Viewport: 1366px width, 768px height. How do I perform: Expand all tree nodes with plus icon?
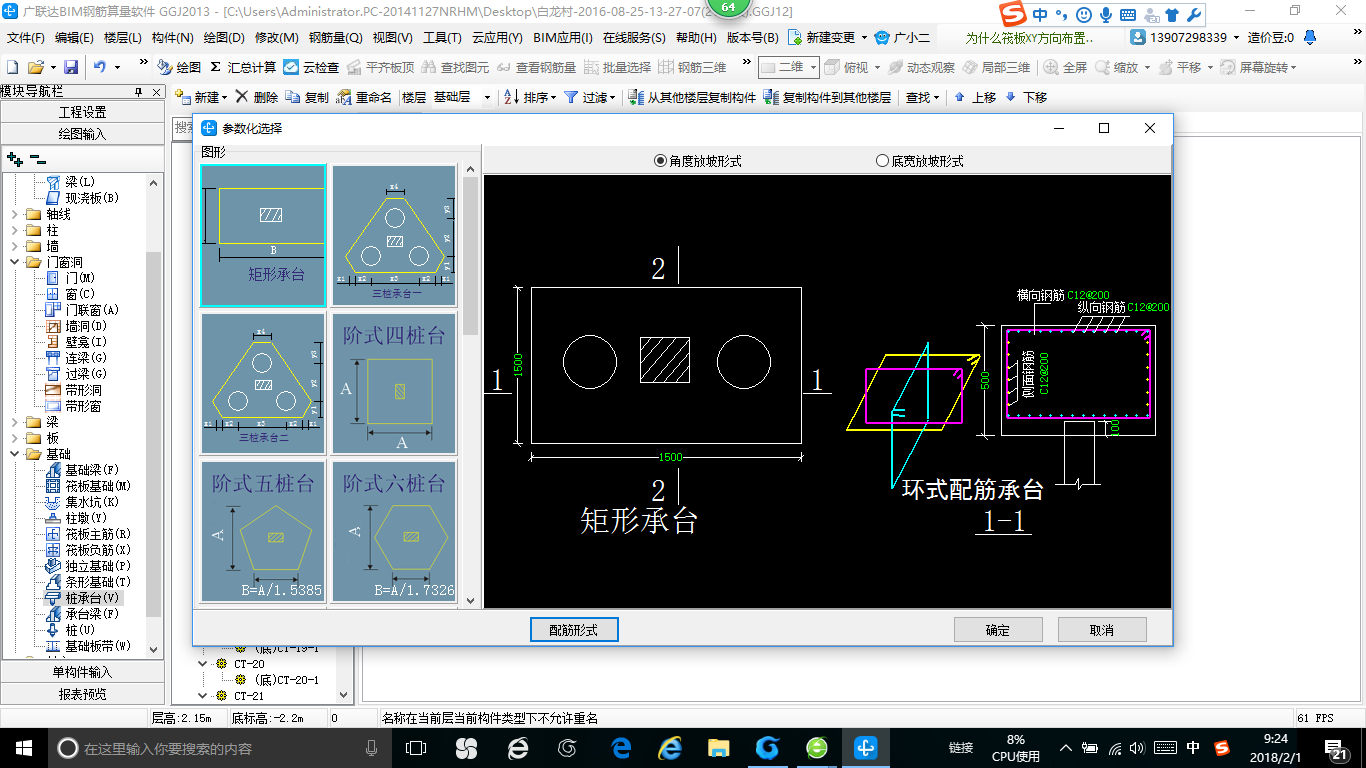pos(14,158)
